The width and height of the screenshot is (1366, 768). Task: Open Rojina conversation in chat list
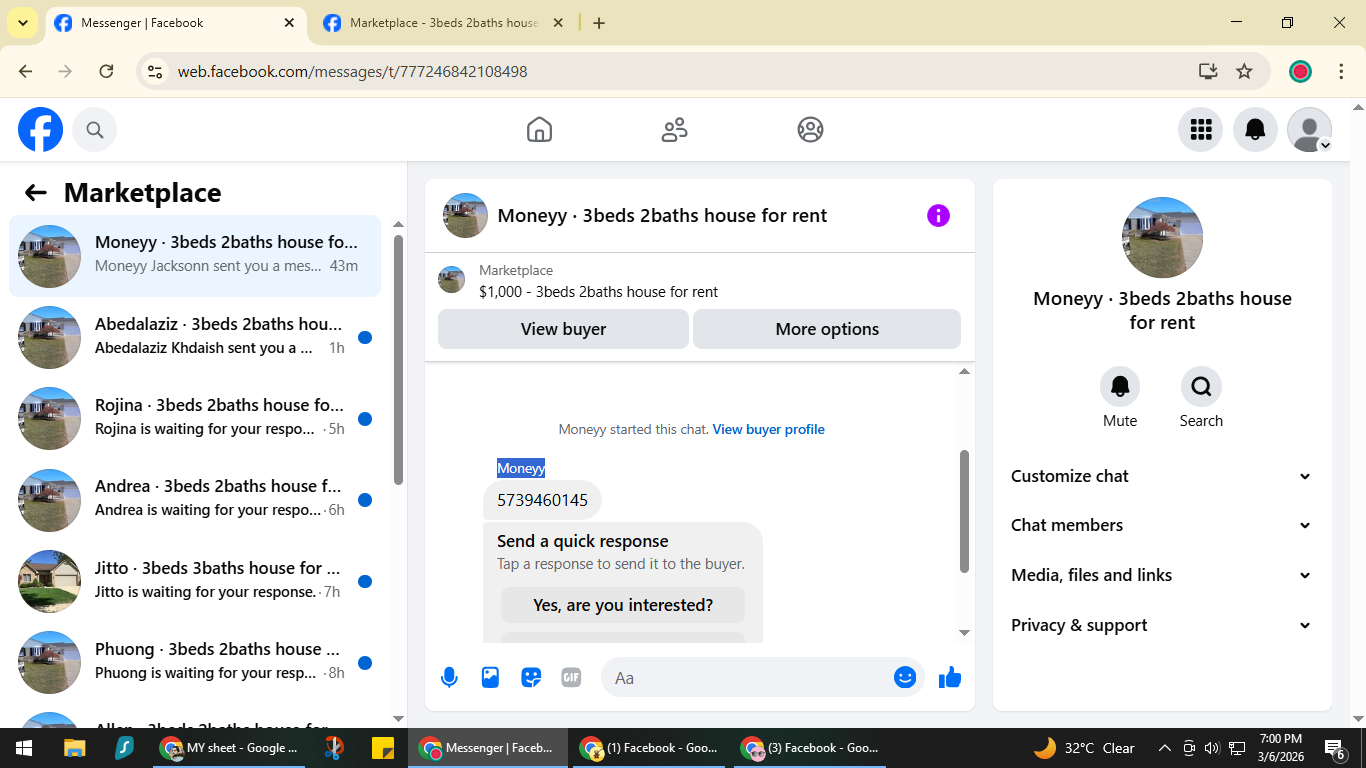195,418
